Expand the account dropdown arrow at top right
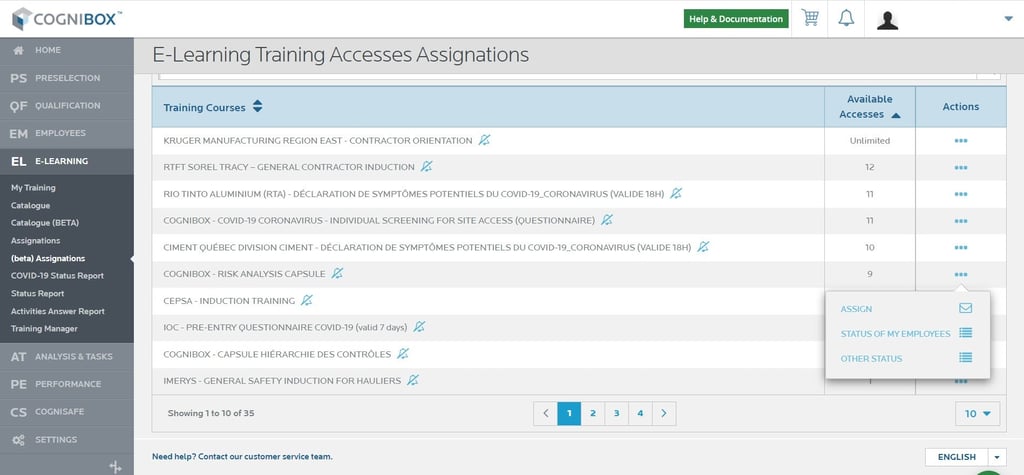This screenshot has height=475, width=1024. click(x=1008, y=19)
